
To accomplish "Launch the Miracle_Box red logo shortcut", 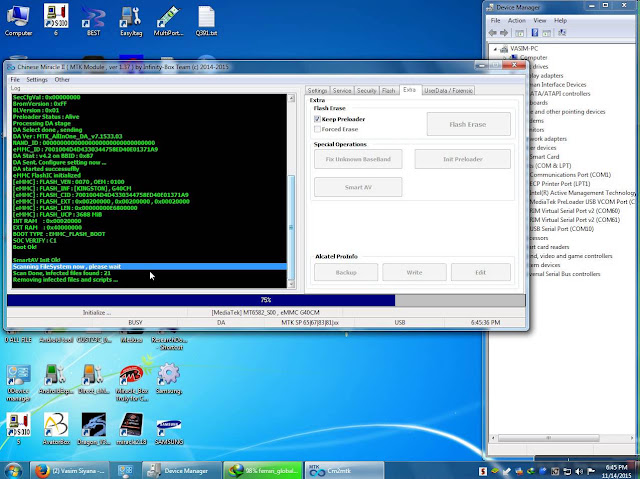I will [131, 381].
